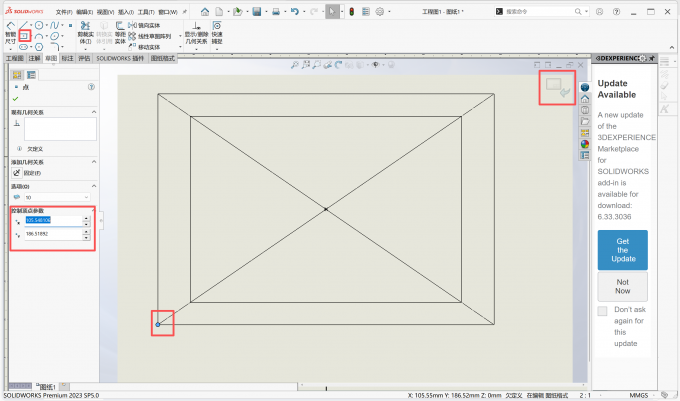This screenshot has height=401, width=680.
Task: Click the Get the Update button
Action: pyautogui.click(x=622, y=249)
